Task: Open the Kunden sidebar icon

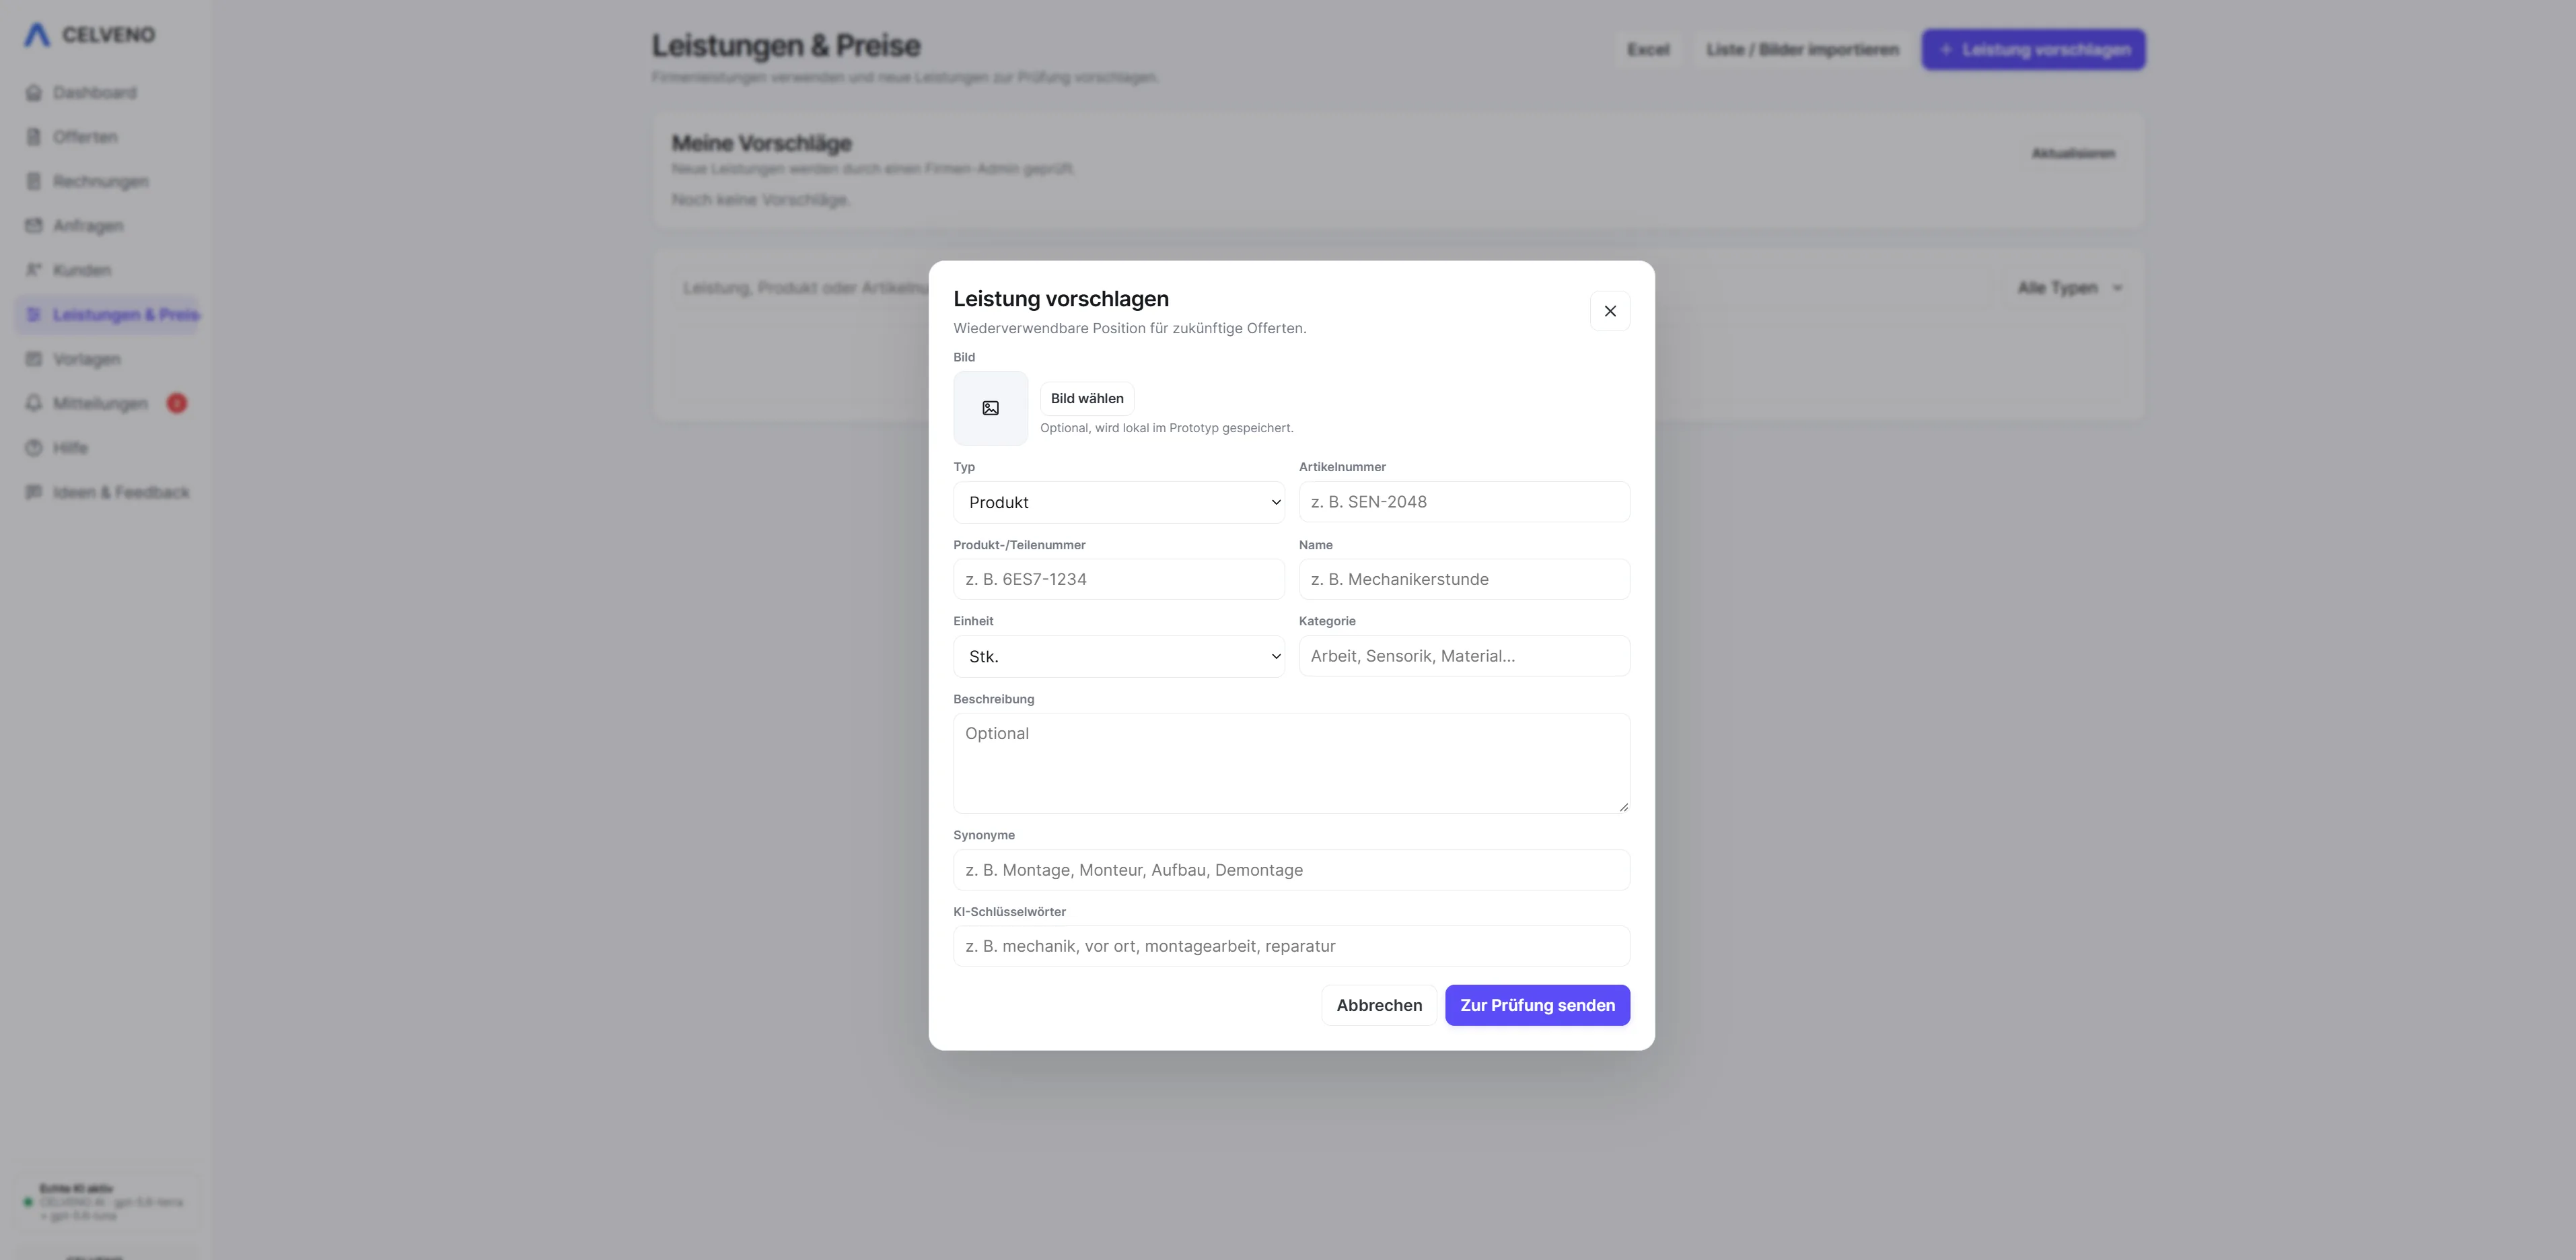Action: [34, 270]
